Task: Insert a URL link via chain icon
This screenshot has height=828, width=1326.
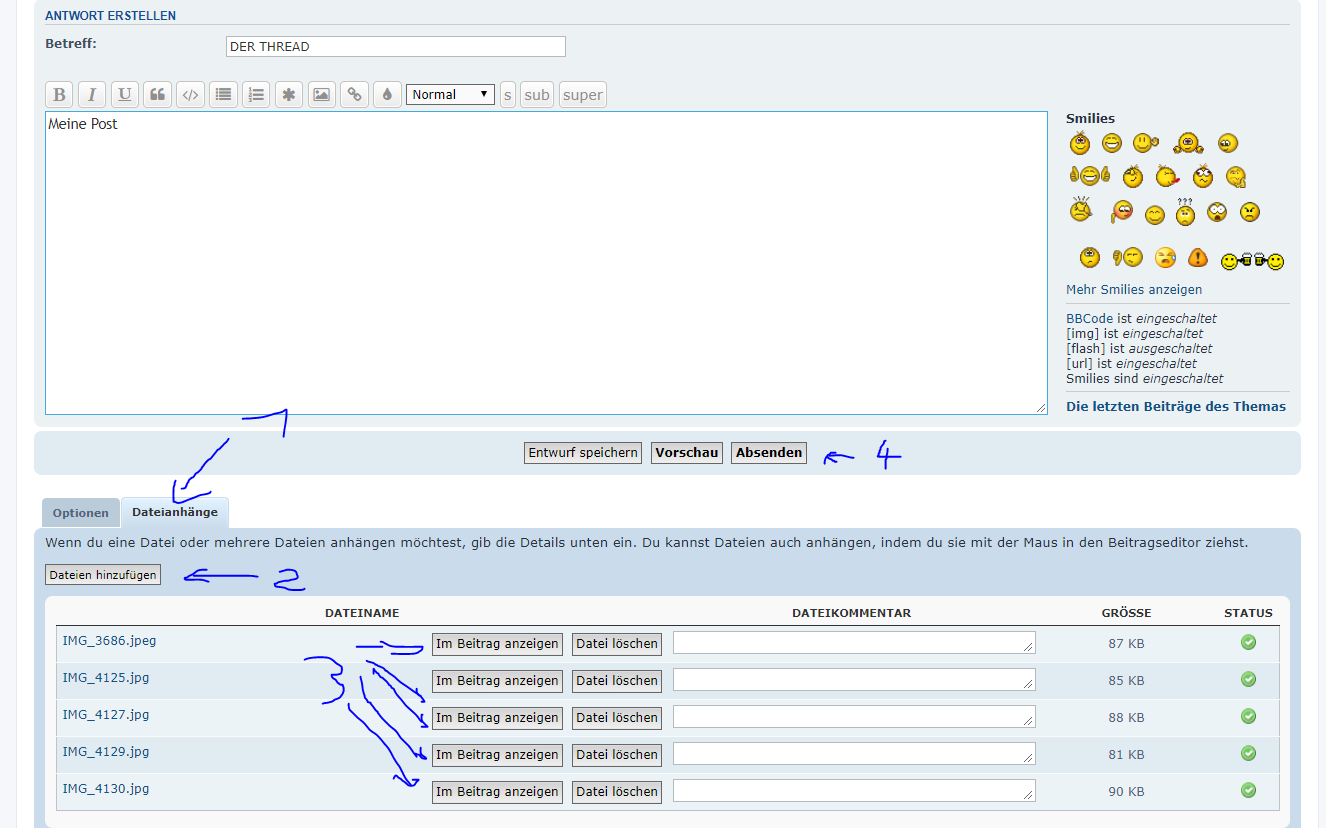Action: (354, 95)
